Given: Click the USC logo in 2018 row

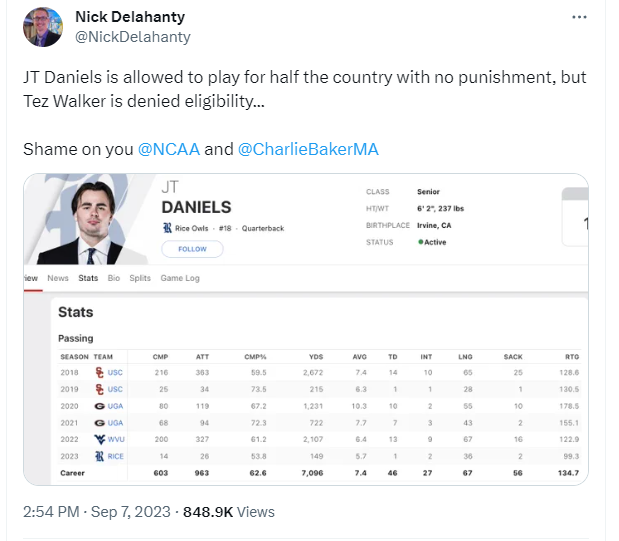Looking at the screenshot, I should point(98,372).
